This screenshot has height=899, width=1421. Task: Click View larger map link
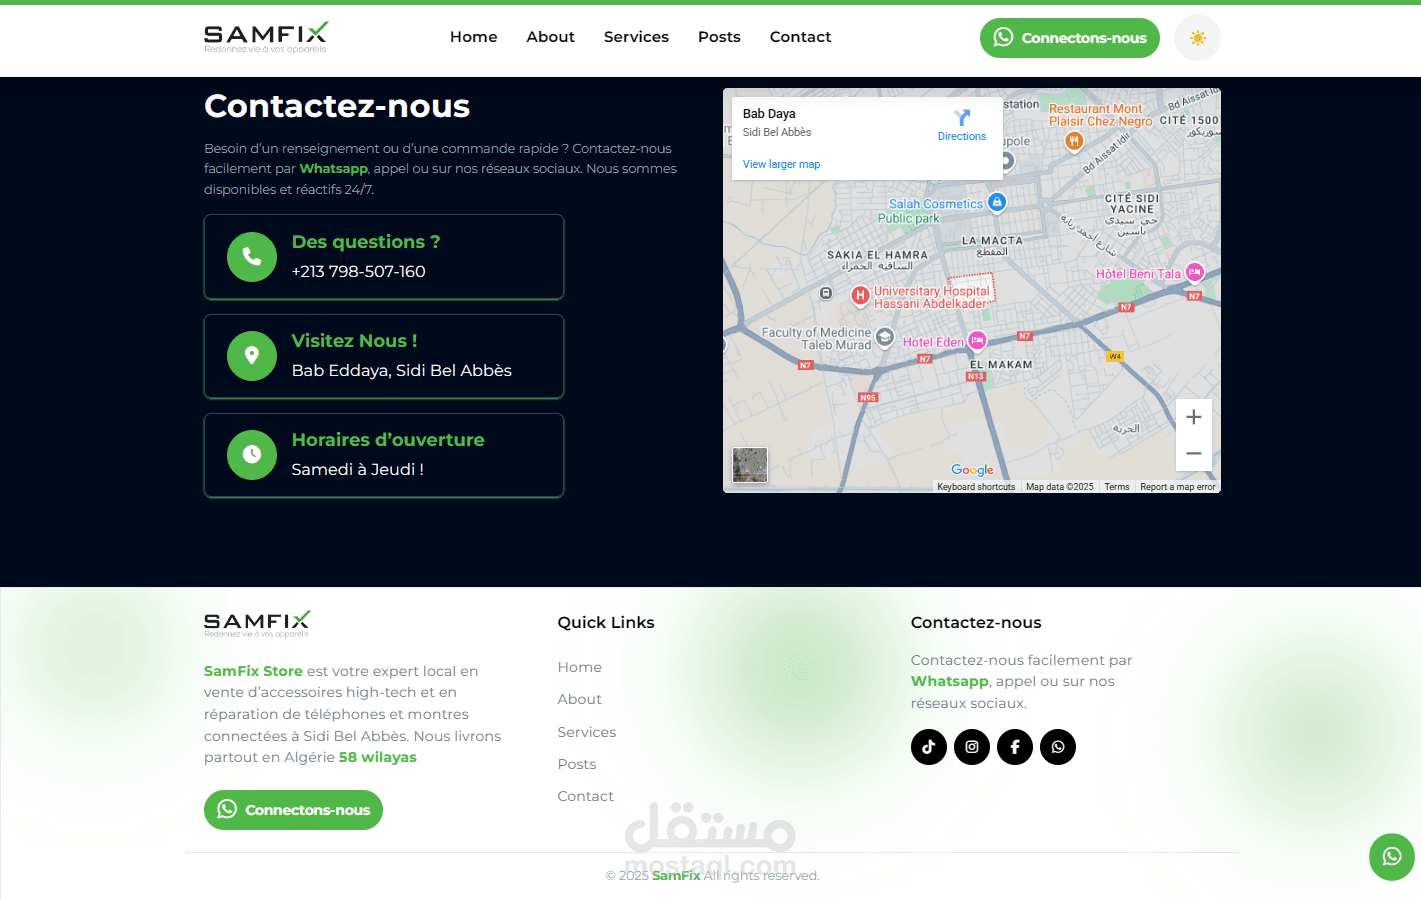click(781, 164)
